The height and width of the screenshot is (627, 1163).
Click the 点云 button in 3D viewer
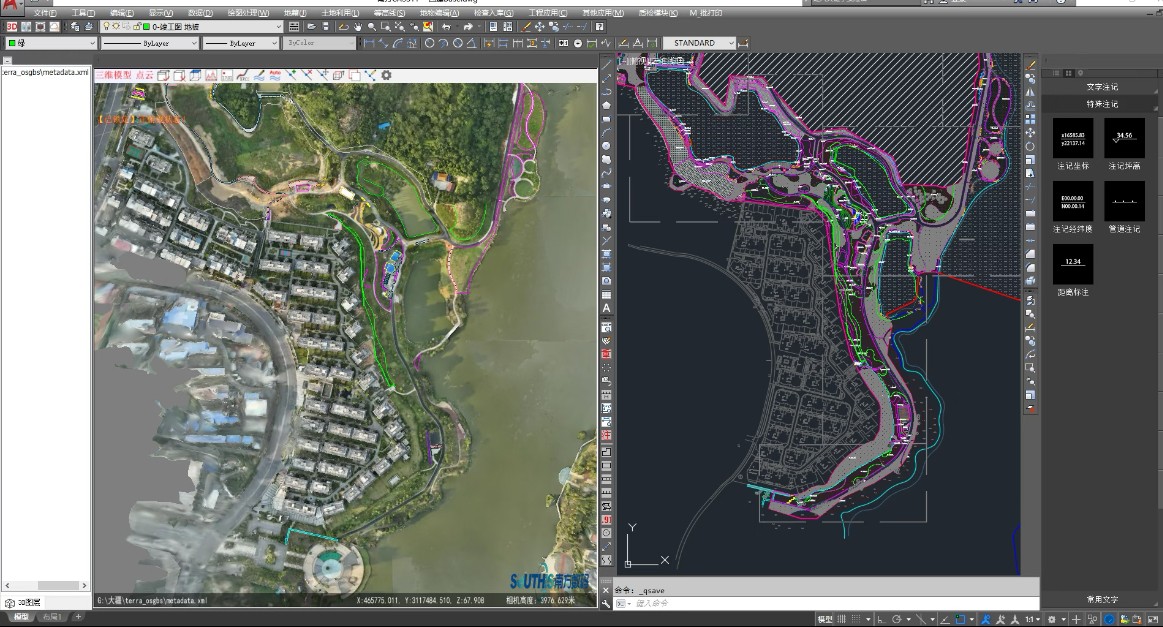click(144, 75)
